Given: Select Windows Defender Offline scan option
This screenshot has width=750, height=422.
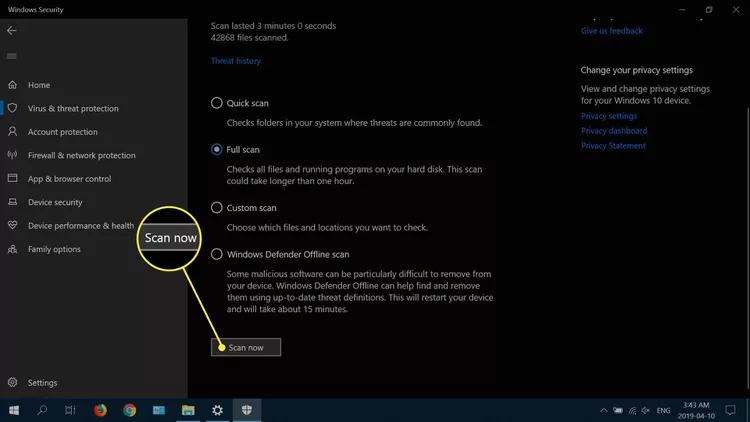Looking at the screenshot, I should pos(217,254).
